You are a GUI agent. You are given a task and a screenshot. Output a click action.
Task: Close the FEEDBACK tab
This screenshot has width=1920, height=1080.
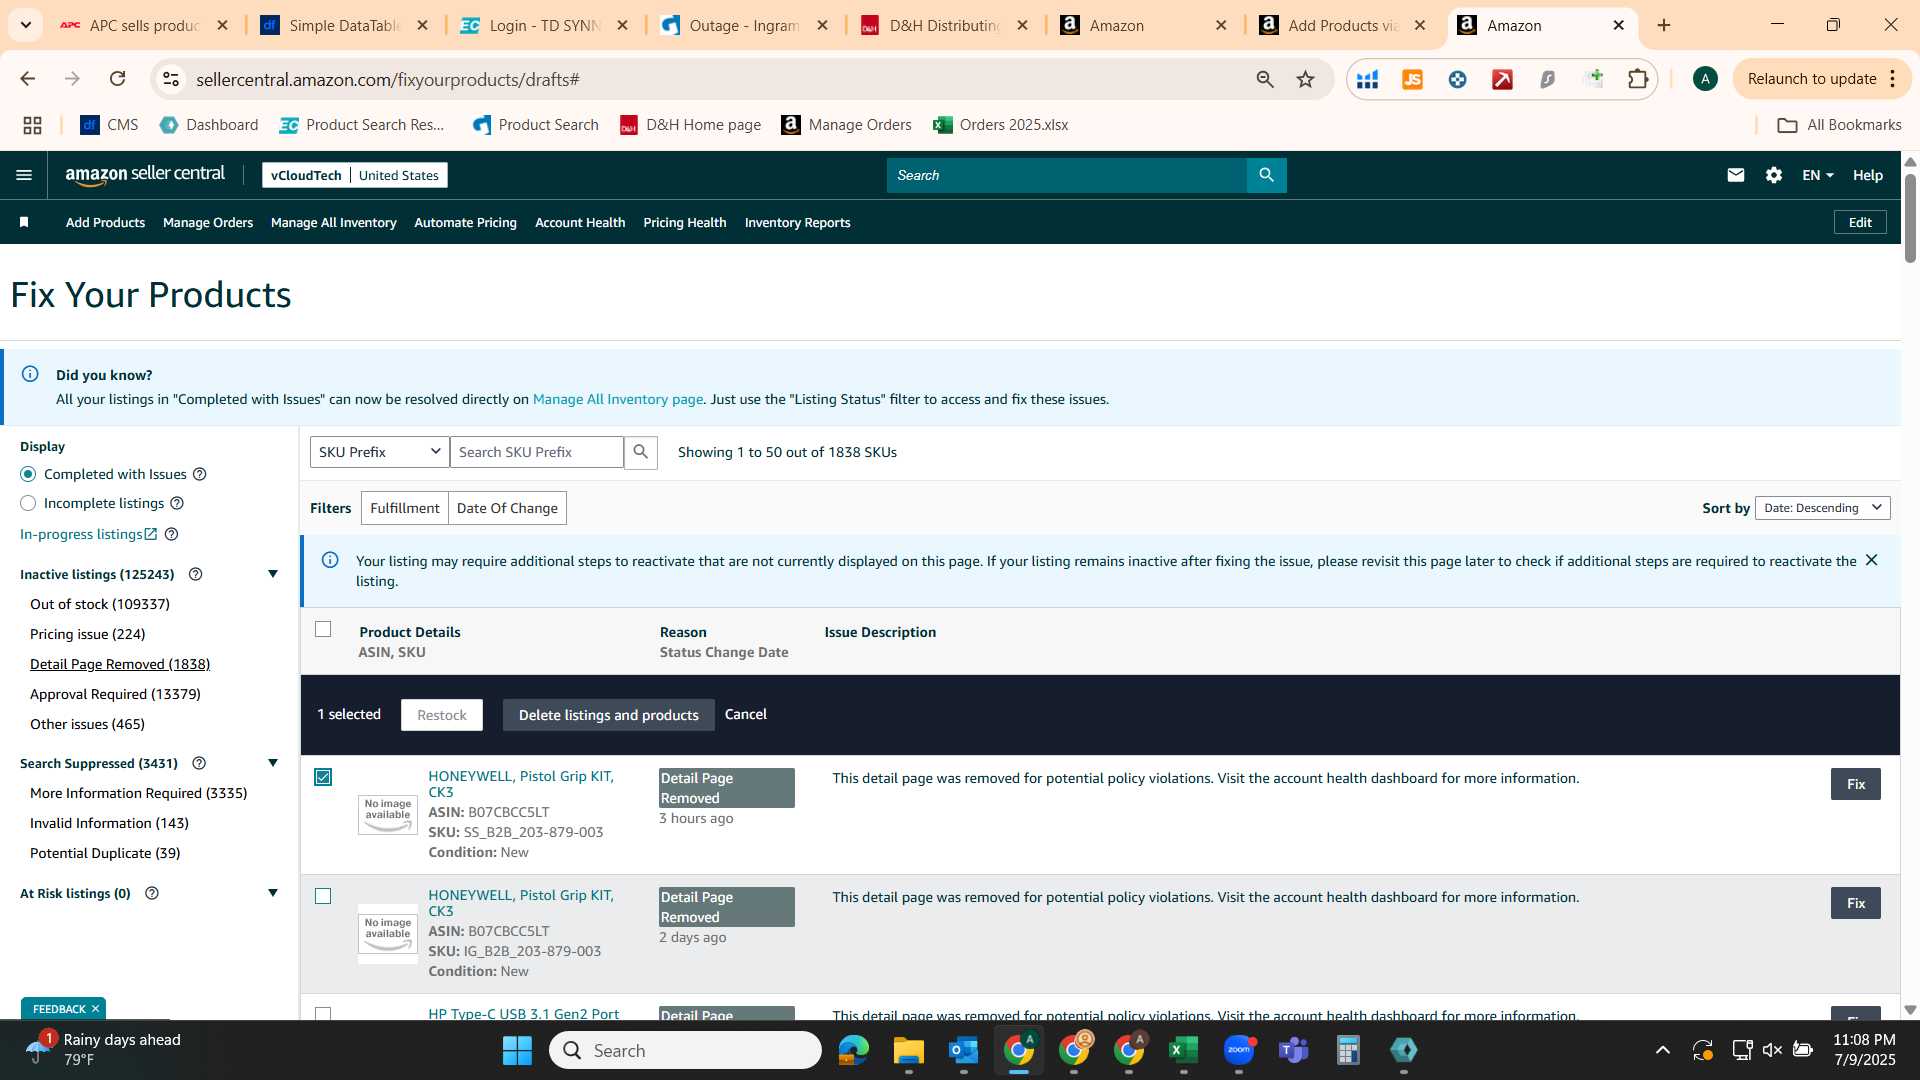[x=95, y=1009]
